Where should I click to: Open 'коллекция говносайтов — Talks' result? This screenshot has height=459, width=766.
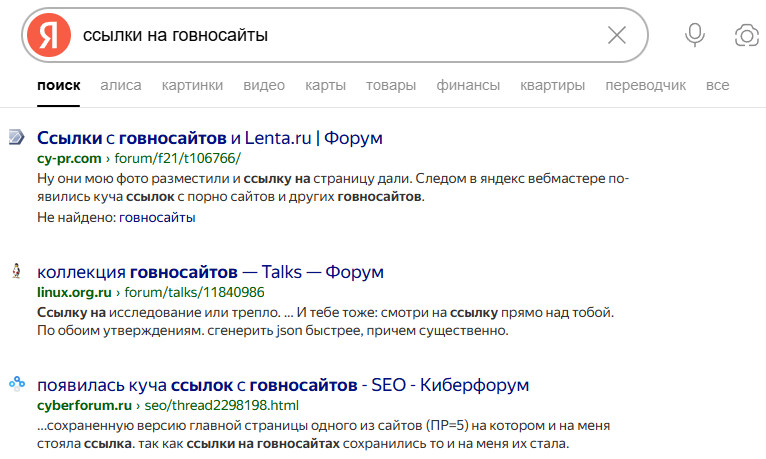click(x=209, y=272)
